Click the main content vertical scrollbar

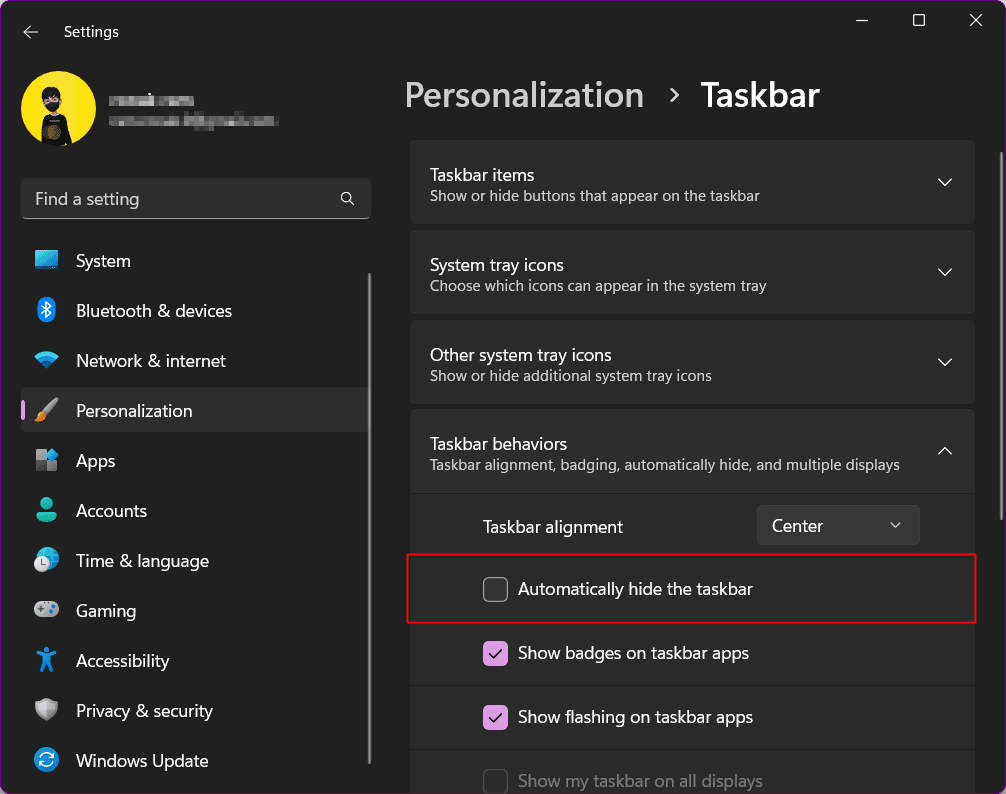(x=1001, y=335)
